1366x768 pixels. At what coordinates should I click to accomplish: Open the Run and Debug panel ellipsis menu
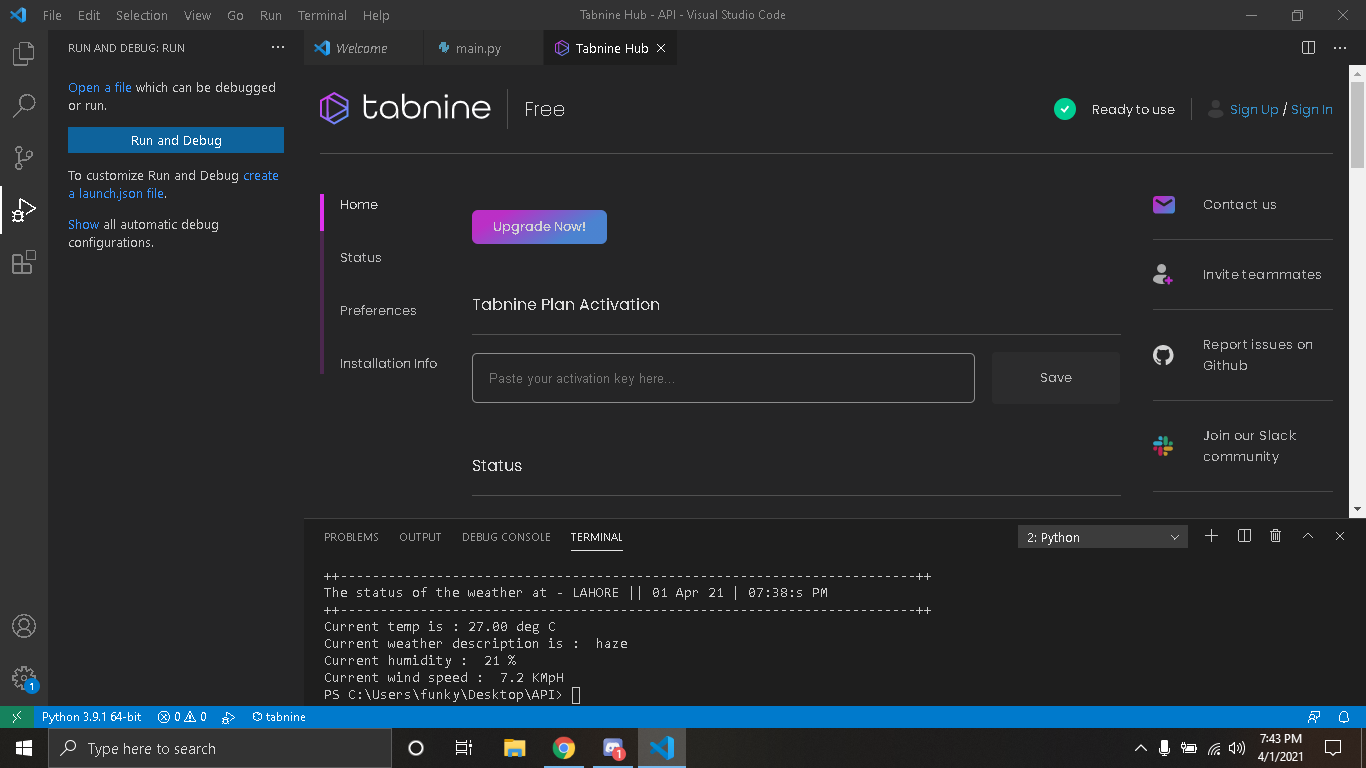(277, 47)
